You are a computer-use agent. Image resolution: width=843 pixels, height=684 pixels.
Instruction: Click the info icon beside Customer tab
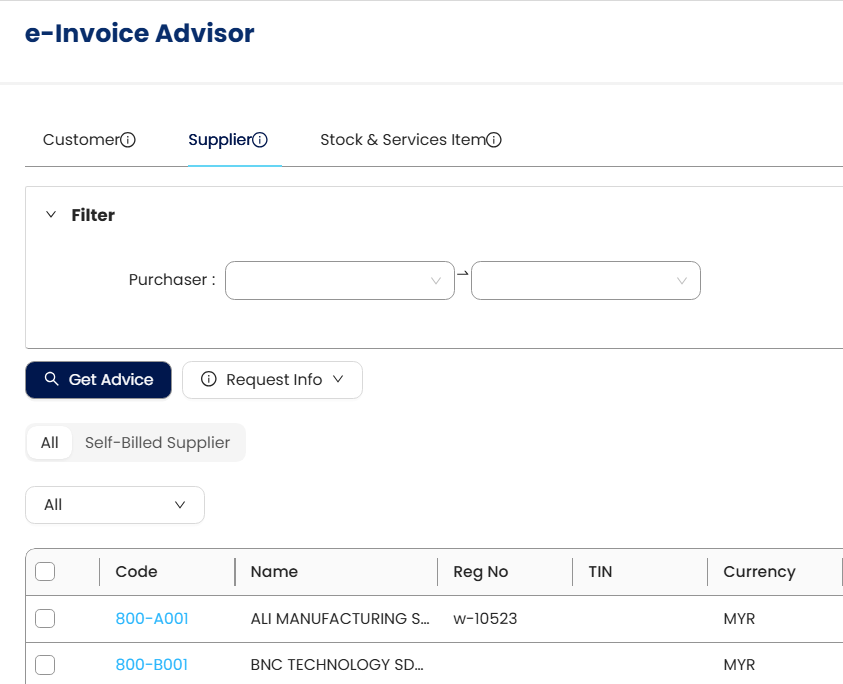click(128, 140)
